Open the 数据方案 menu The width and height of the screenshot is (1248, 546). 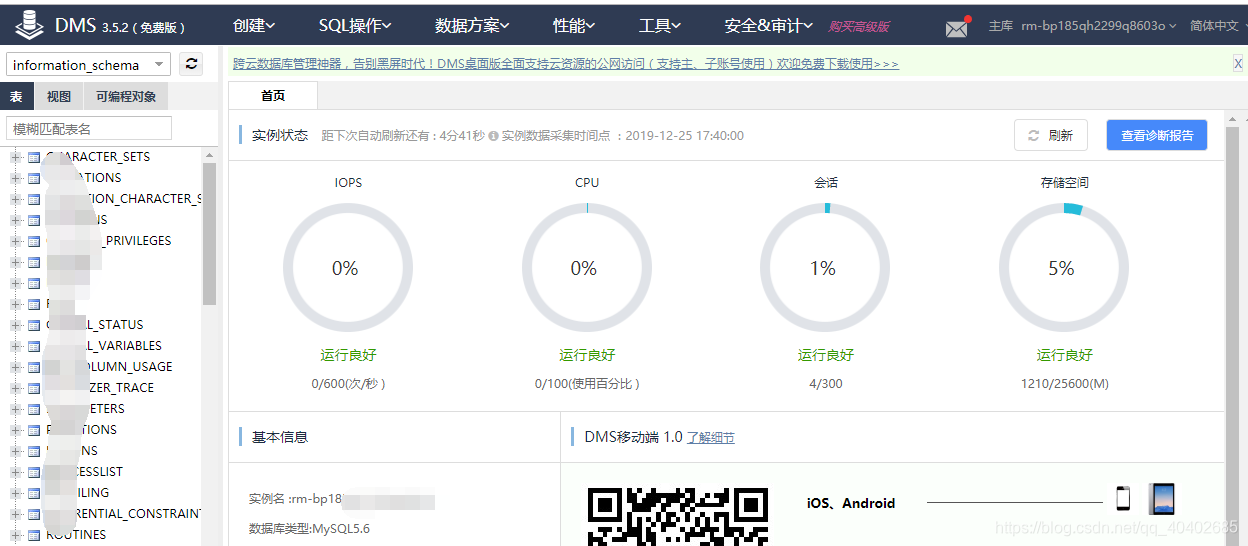[472, 26]
